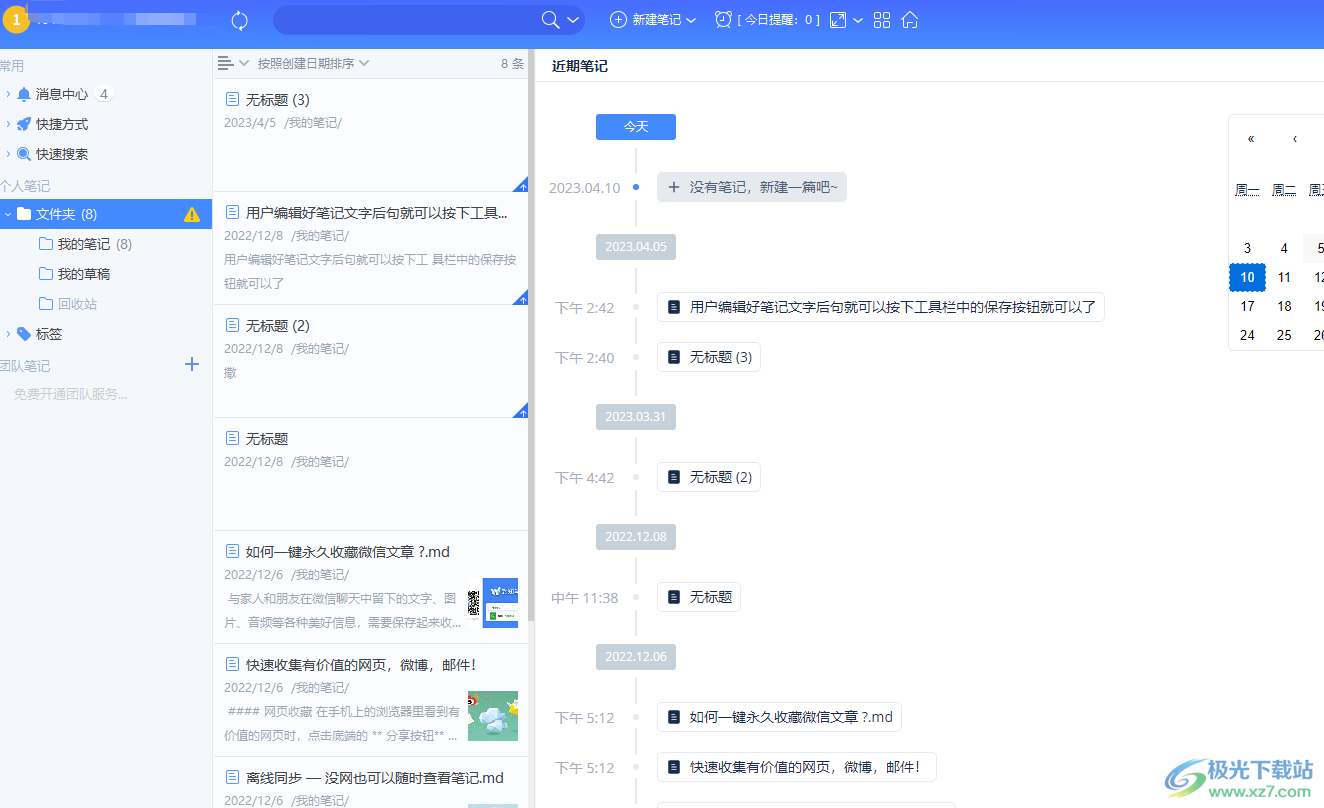The image size is (1324, 808).
Task: Open timeline note 无标题 (3)
Action: coord(709,357)
